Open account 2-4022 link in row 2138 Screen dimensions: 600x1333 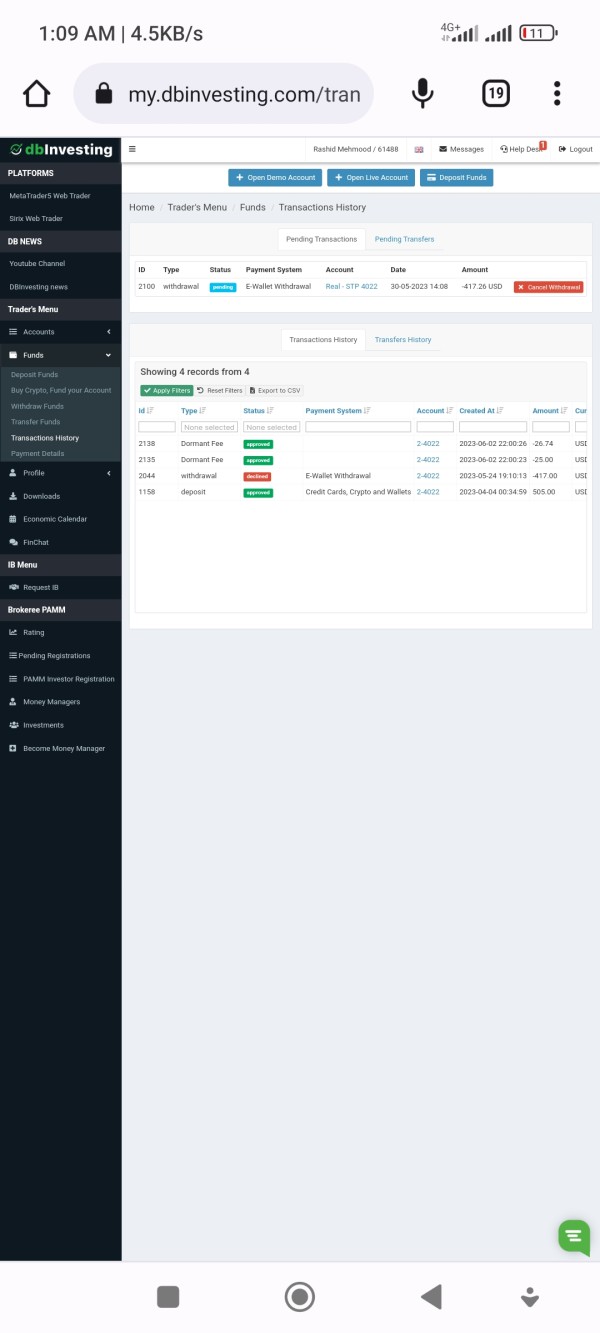428,443
